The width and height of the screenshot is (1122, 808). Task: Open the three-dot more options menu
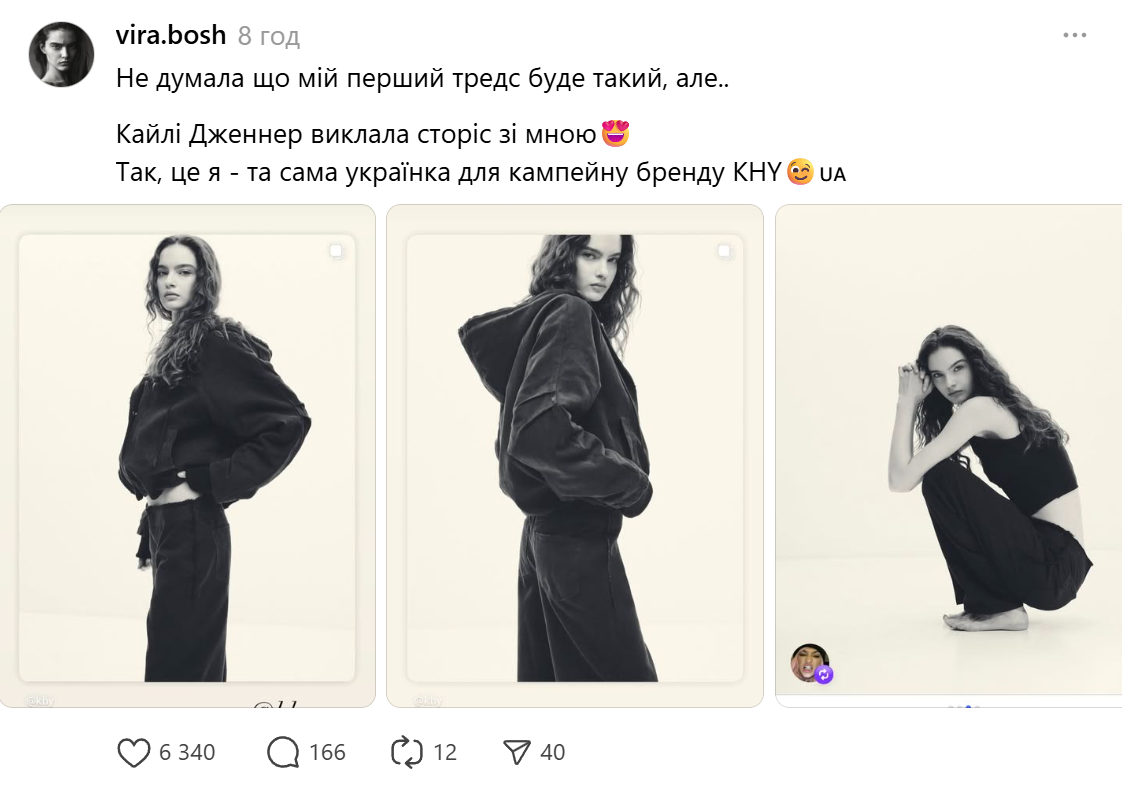point(1074,36)
